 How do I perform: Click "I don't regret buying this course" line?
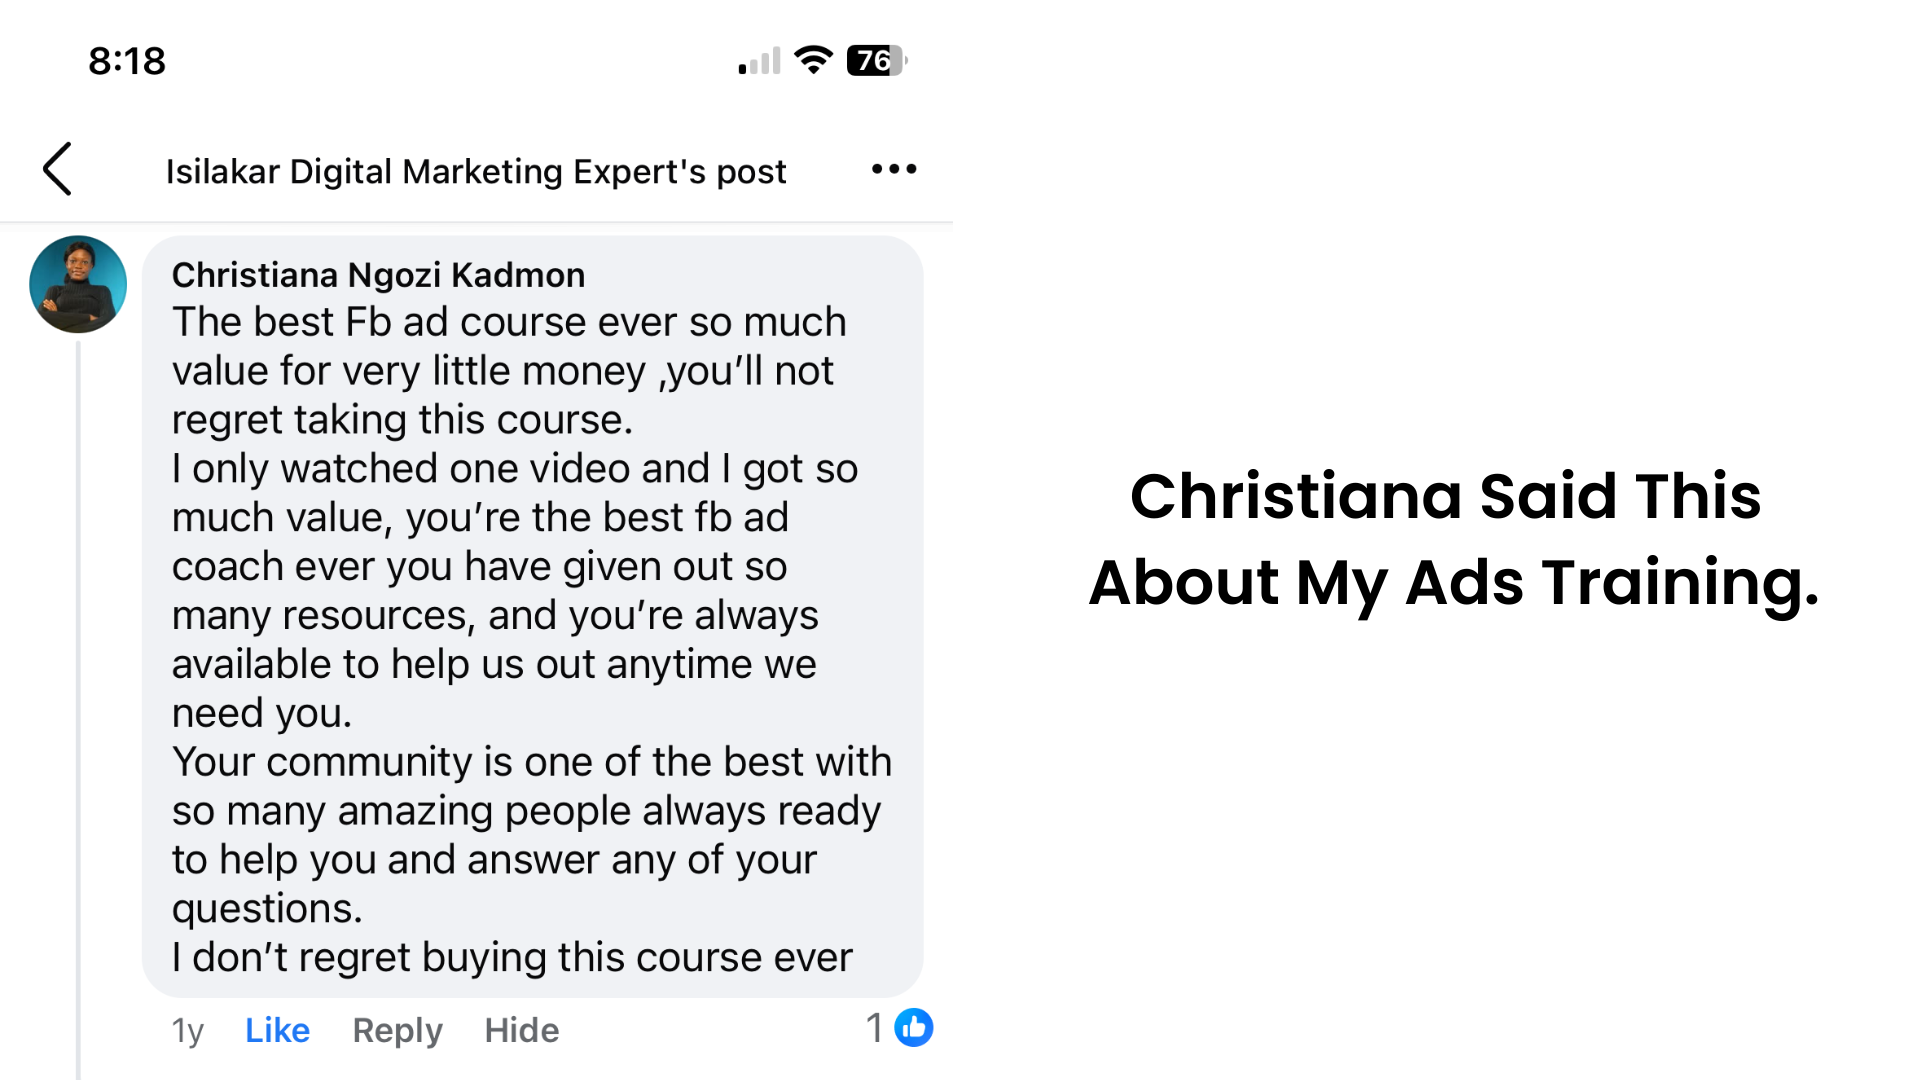click(x=512, y=957)
